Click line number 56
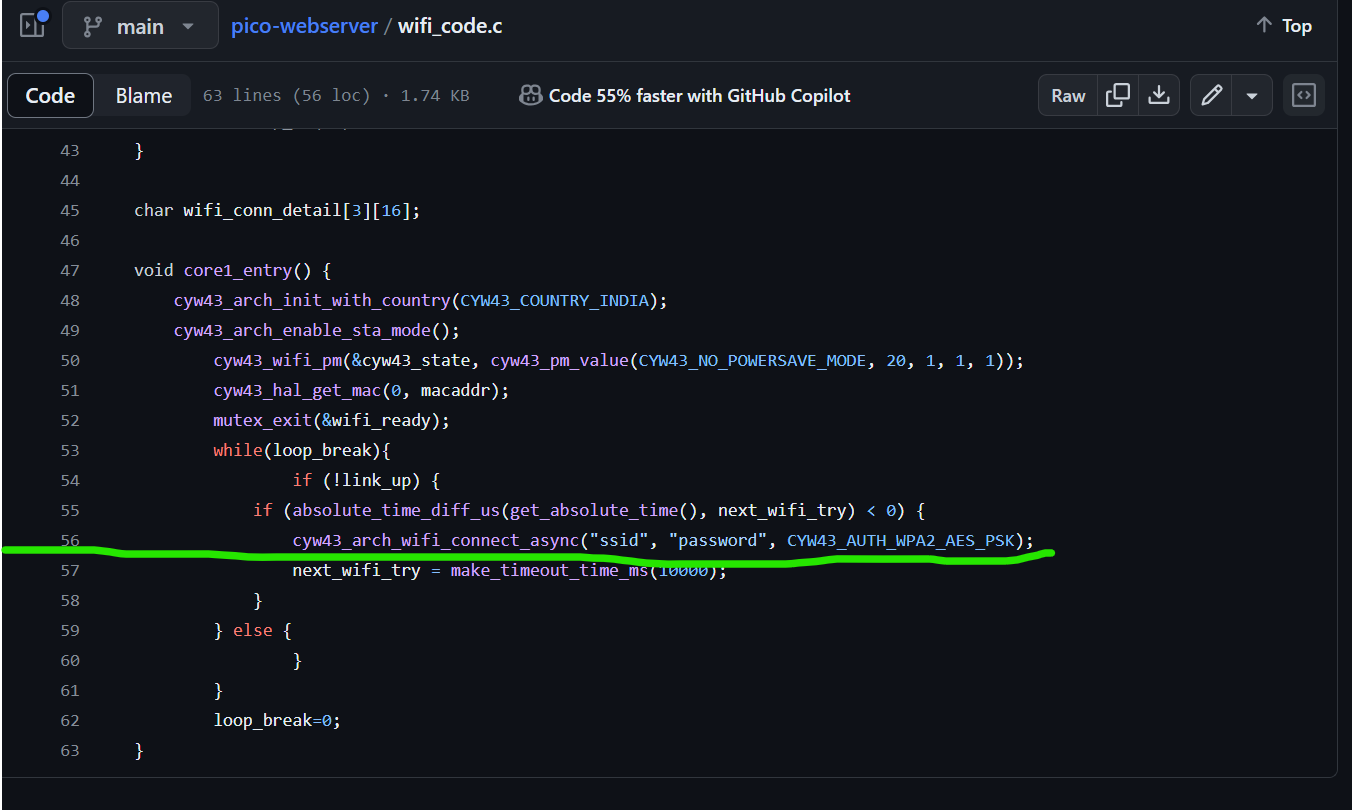Image resolution: width=1352 pixels, height=810 pixels. pyautogui.click(x=70, y=540)
